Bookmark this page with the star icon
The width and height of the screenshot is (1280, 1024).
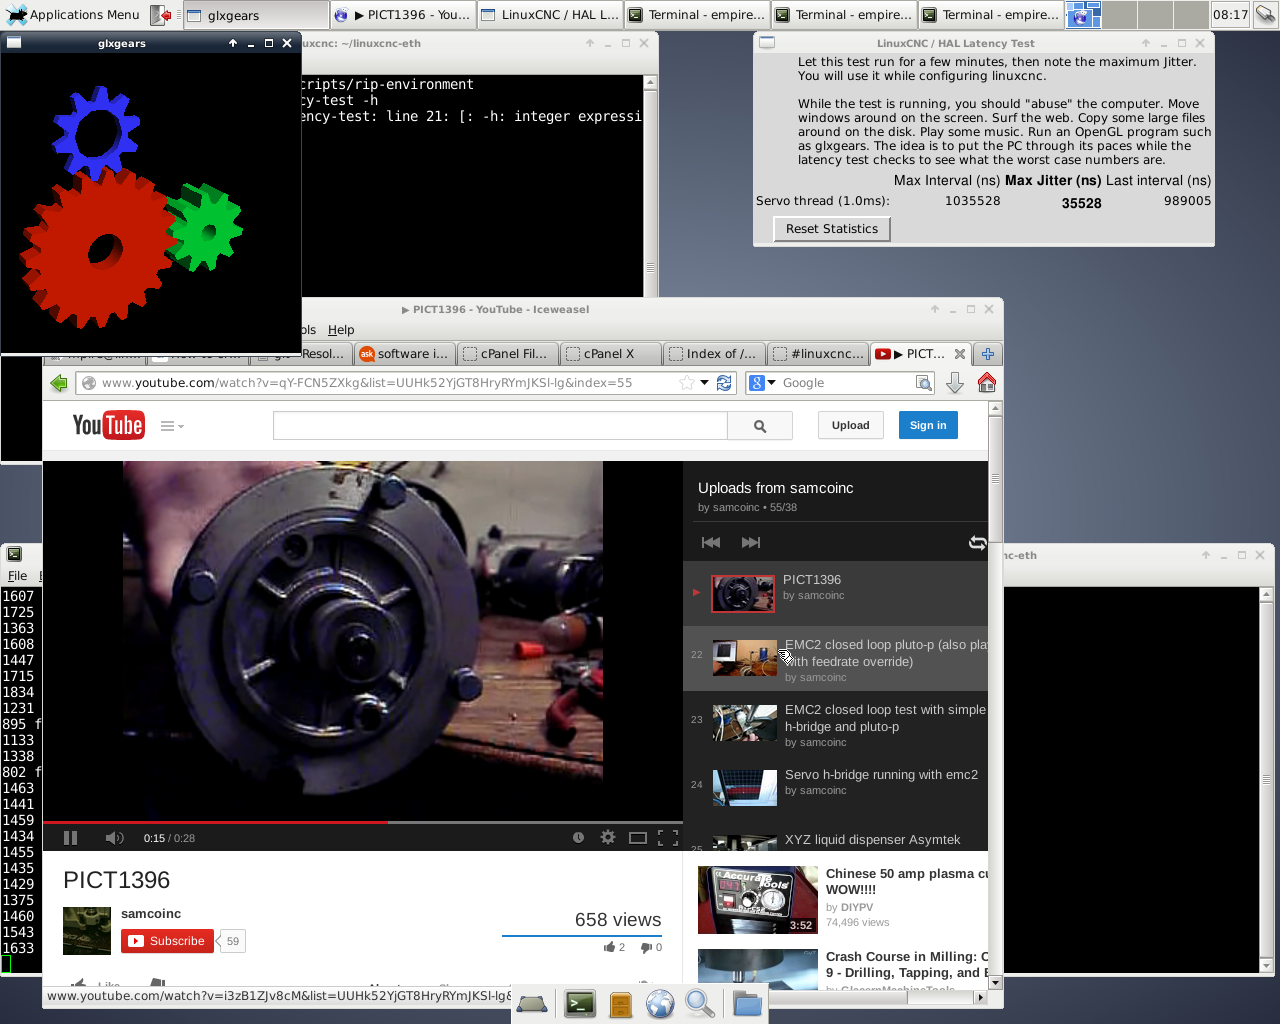coord(686,383)
